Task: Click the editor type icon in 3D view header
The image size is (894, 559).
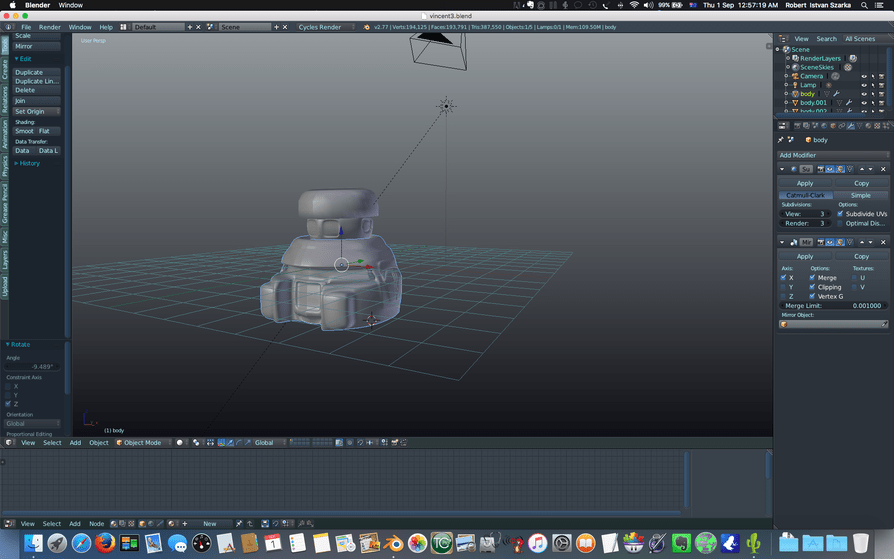Action: 11,442
